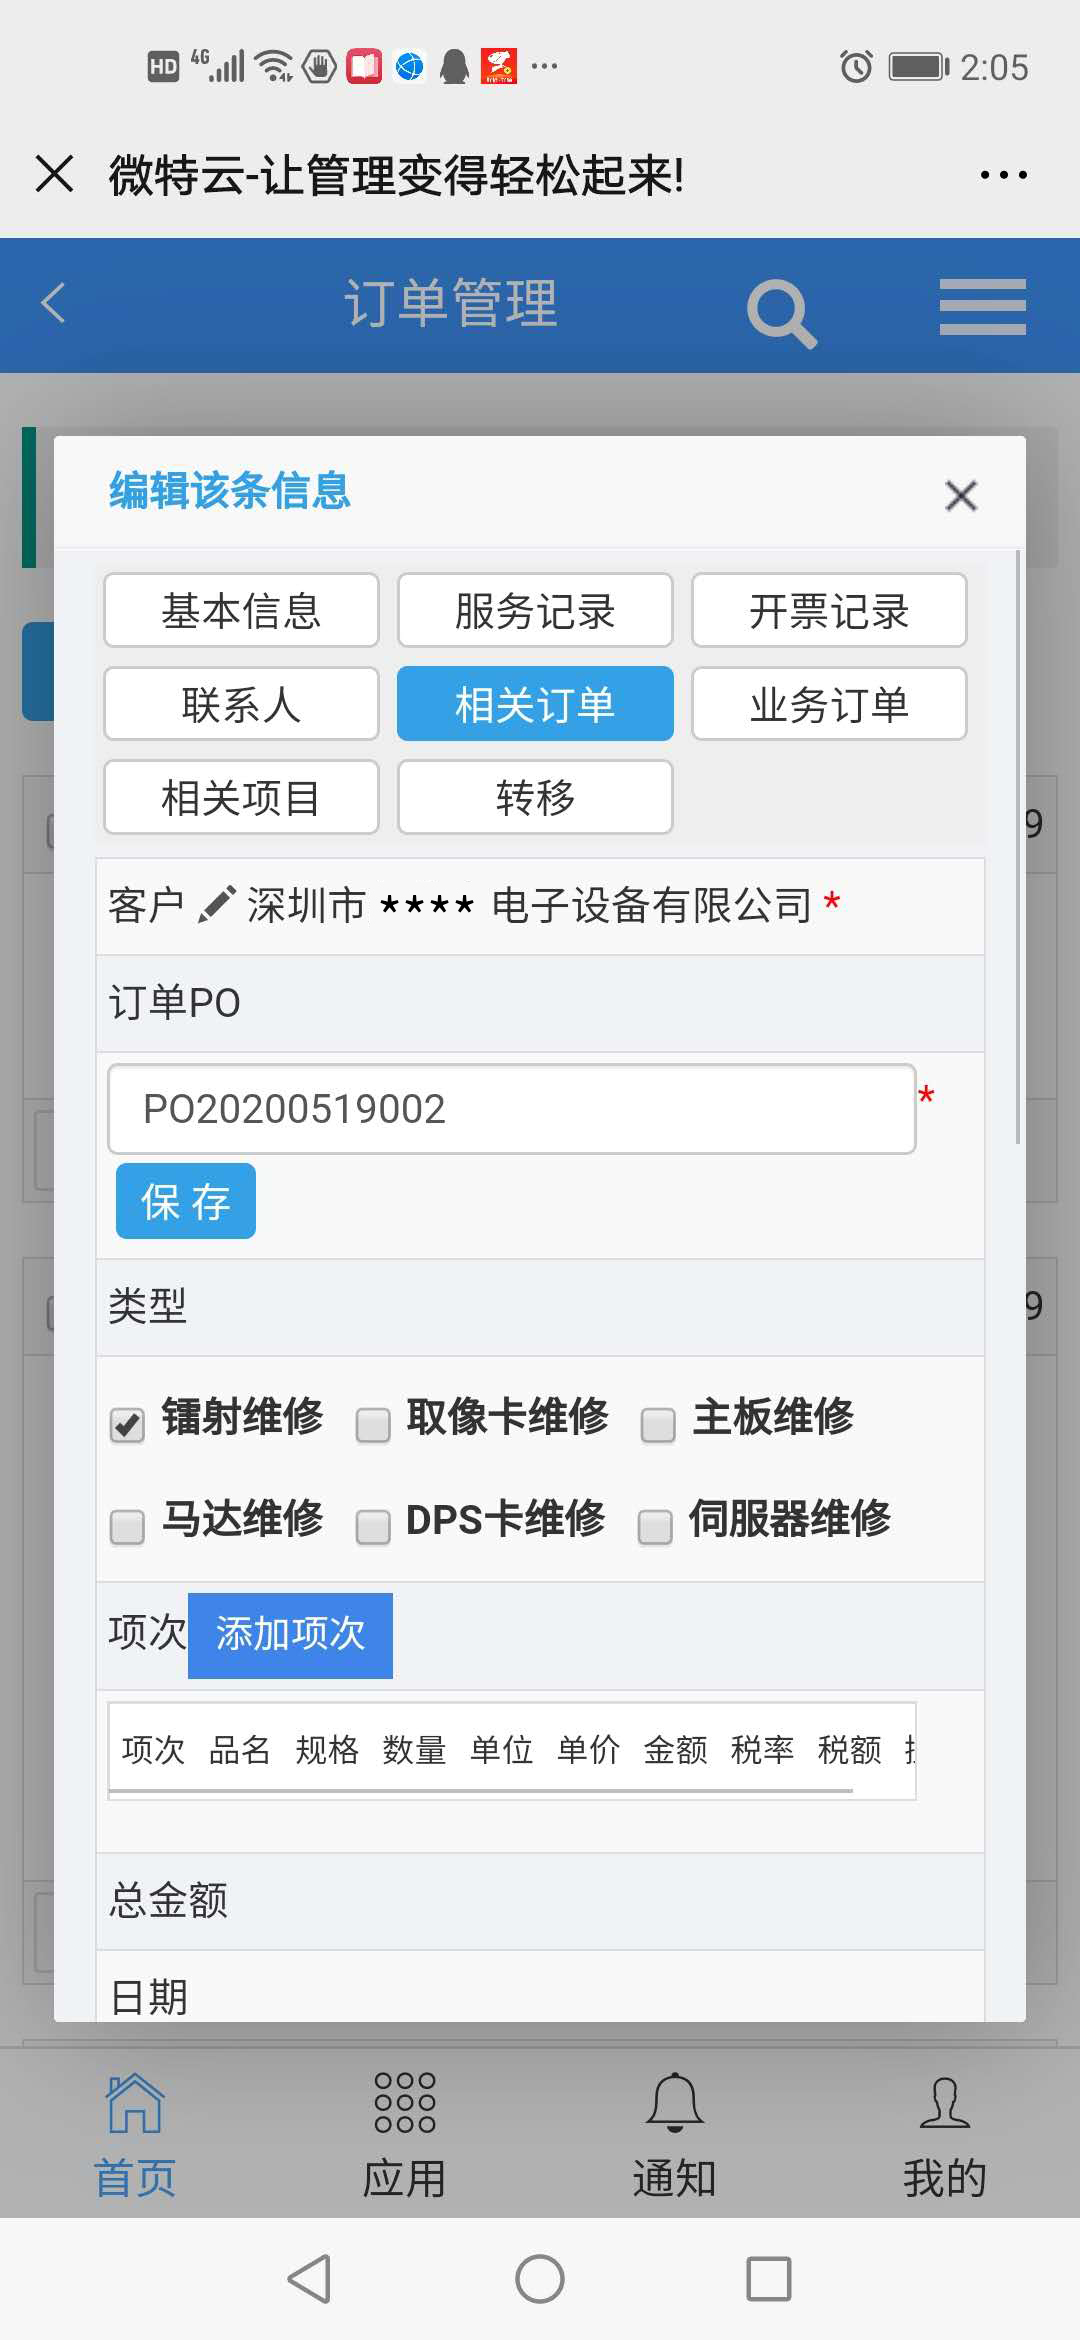
Task: Go back using header chevron arrow
Action: [x=54, y=303]
